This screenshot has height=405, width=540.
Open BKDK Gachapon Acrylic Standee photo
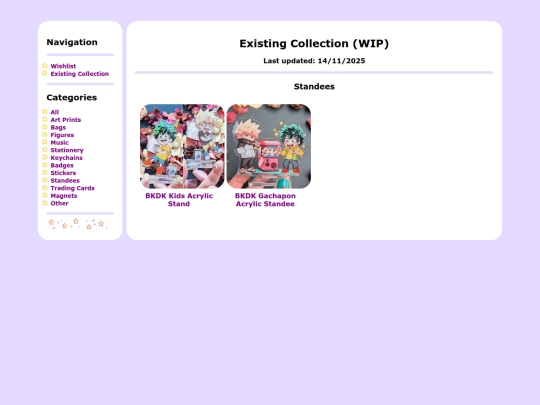[x=269, y=146]
